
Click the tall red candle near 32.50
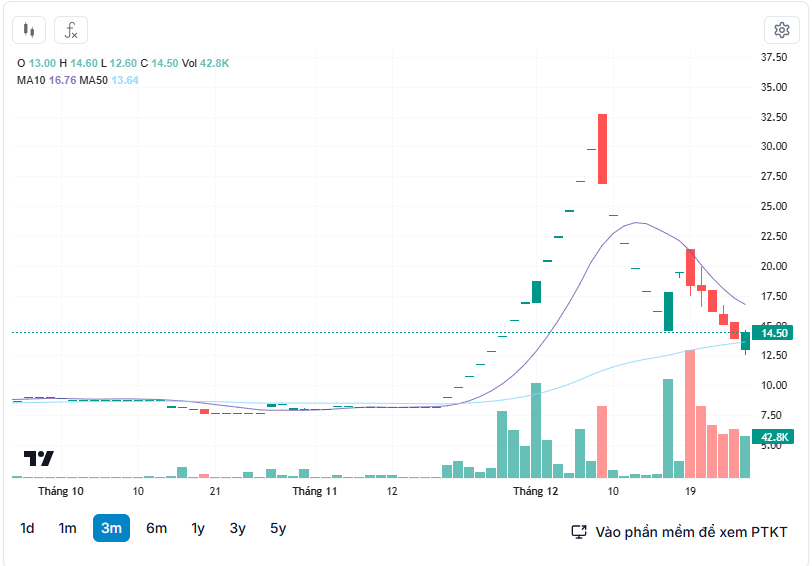point(603,149)
